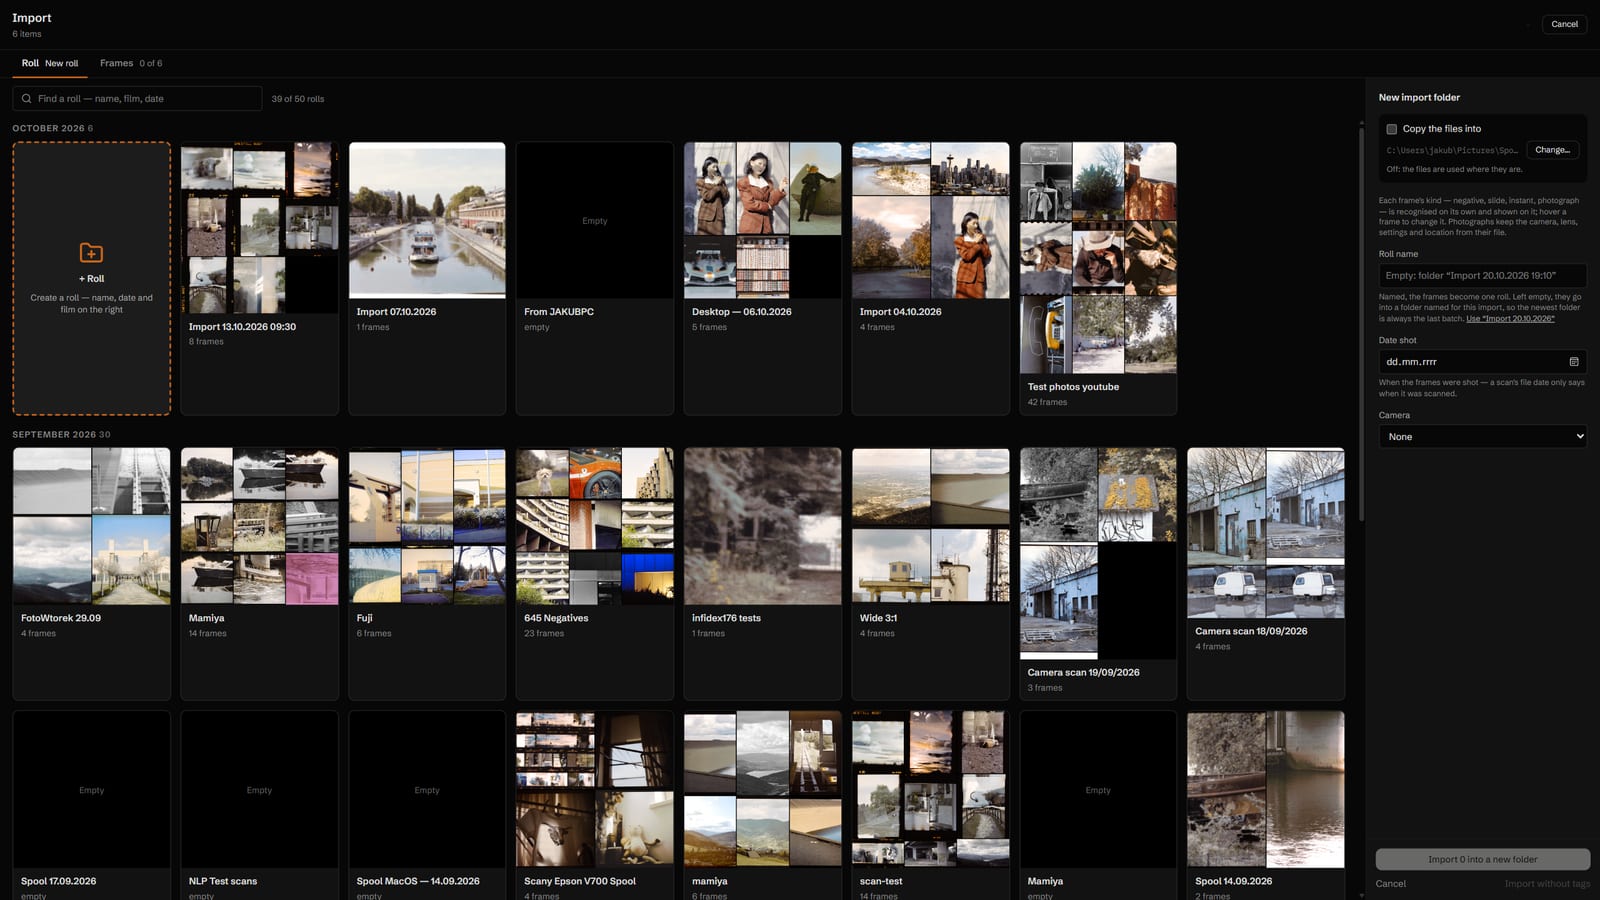
Task: Select the NLP Test scans roll
Action: point(259,805)
